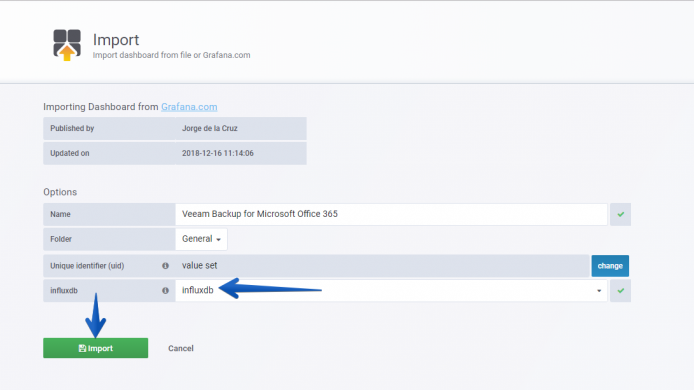Click the green Import button
The image size is (694, 390).
tap(96, 348)
